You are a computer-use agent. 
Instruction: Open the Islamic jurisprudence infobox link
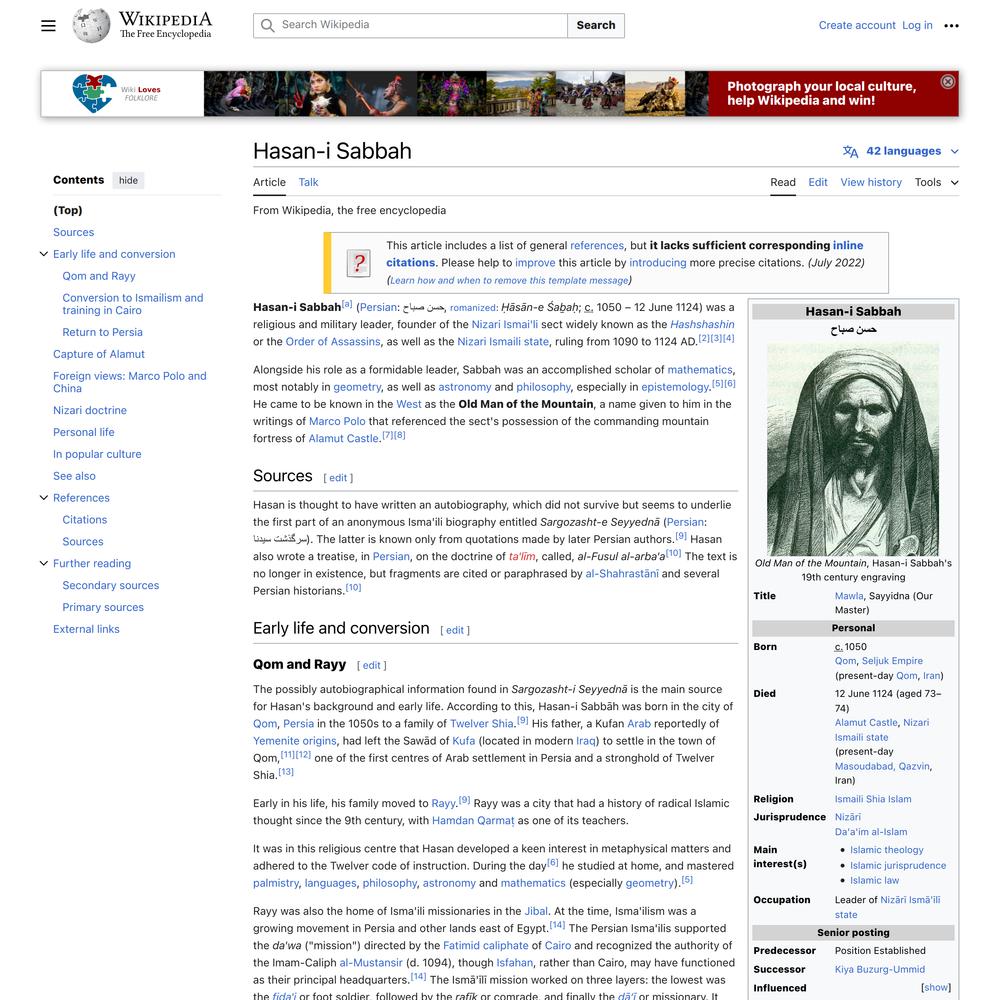898,865
